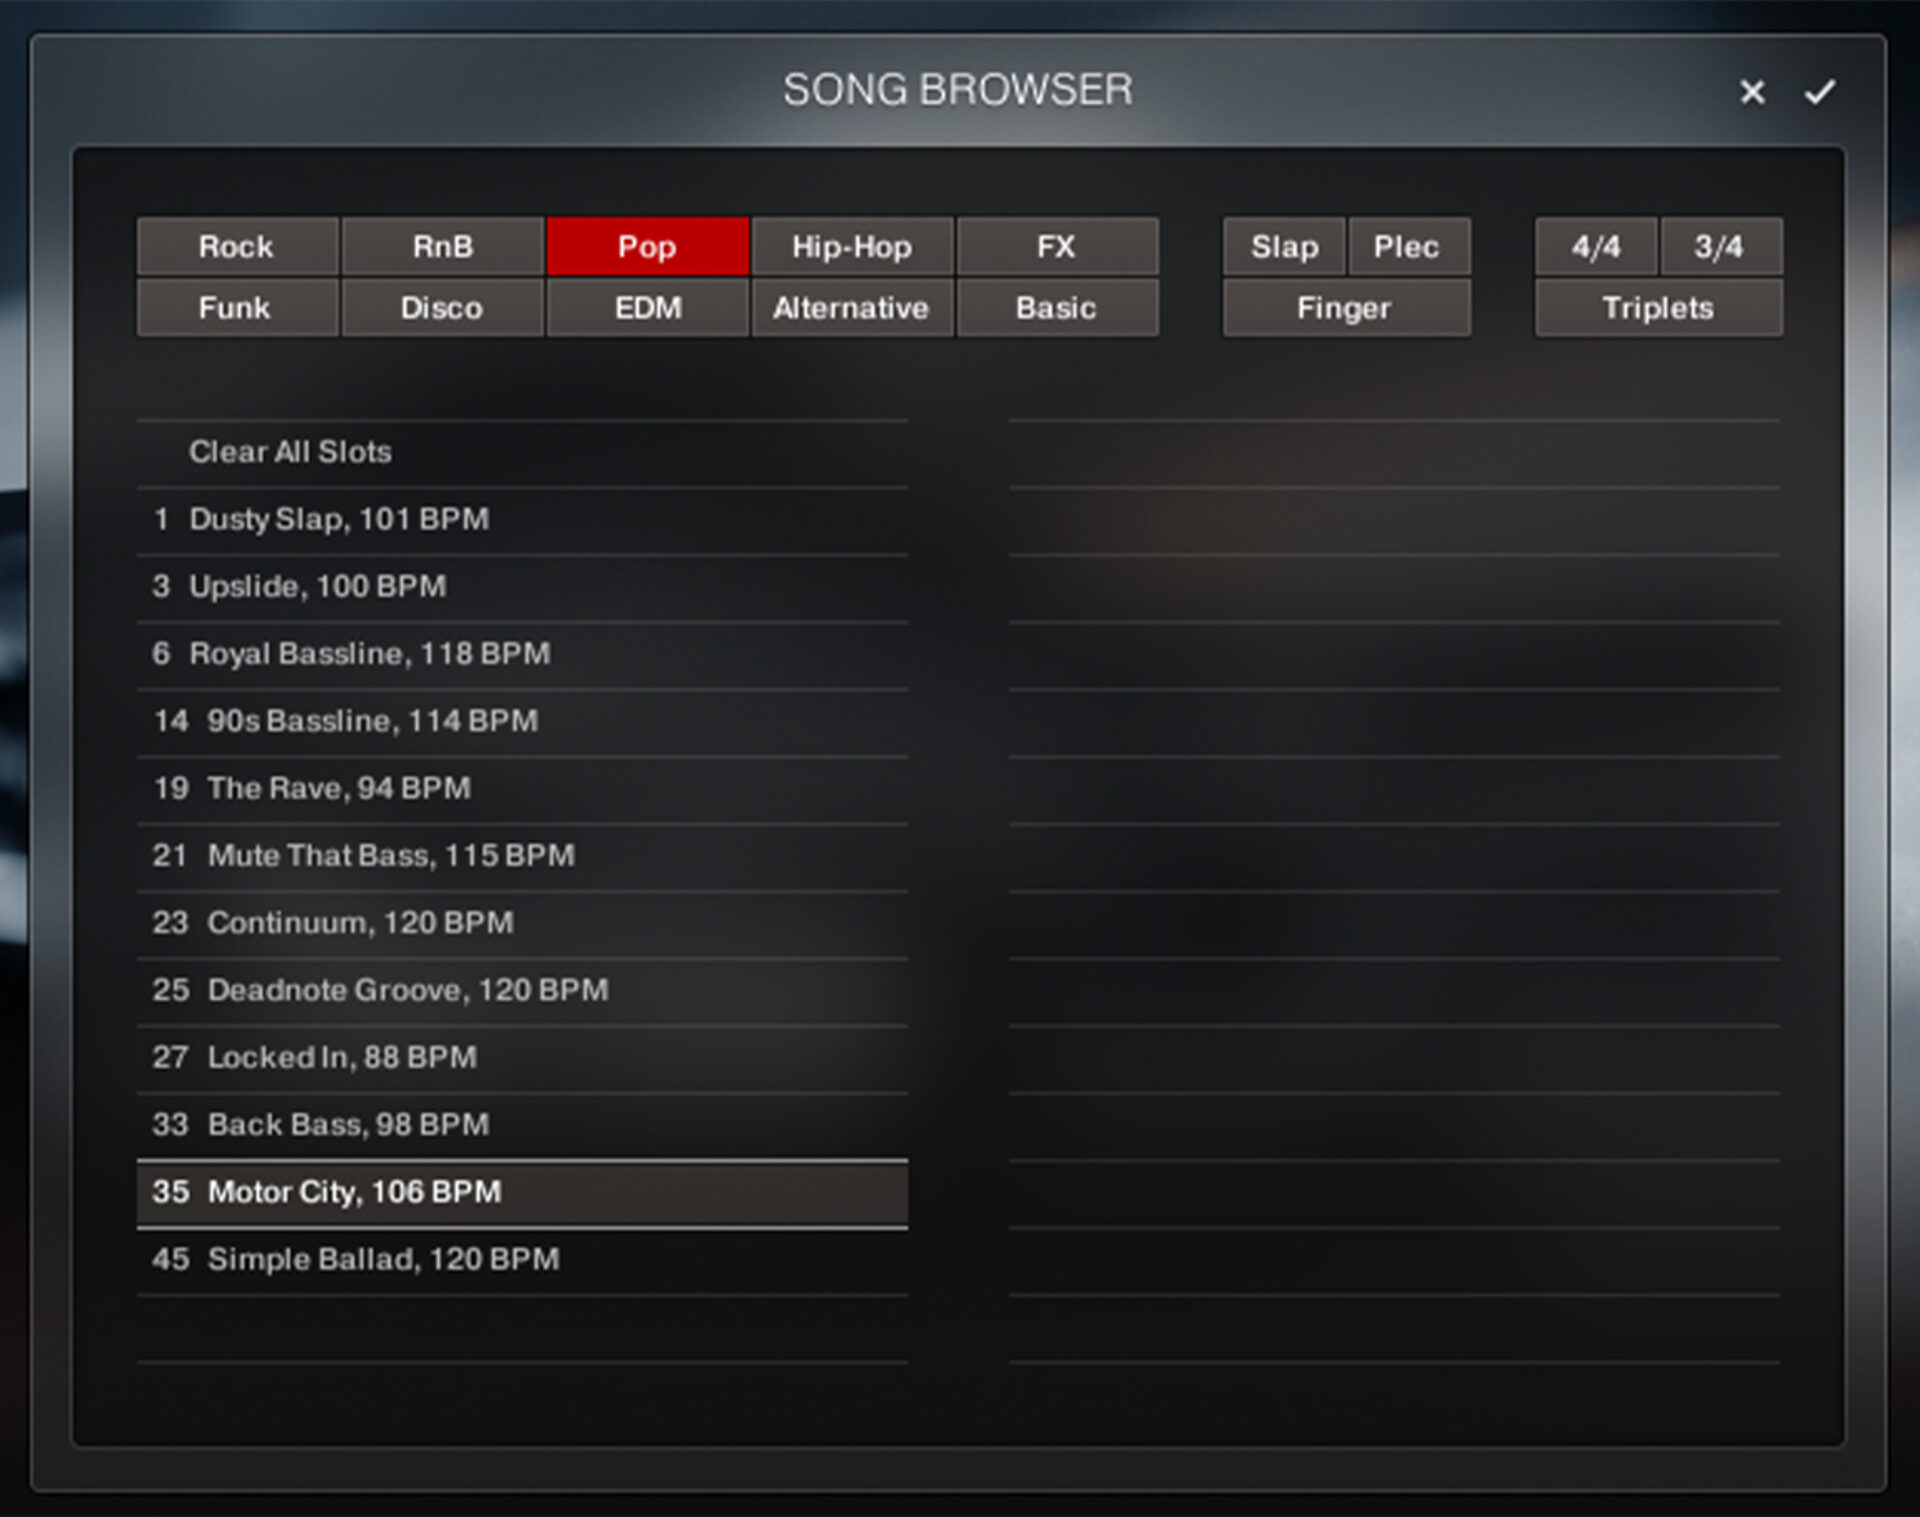Select song Dusty Slap, 101 BPM
Screen dimensions: 1920x1517
(338, 519)
